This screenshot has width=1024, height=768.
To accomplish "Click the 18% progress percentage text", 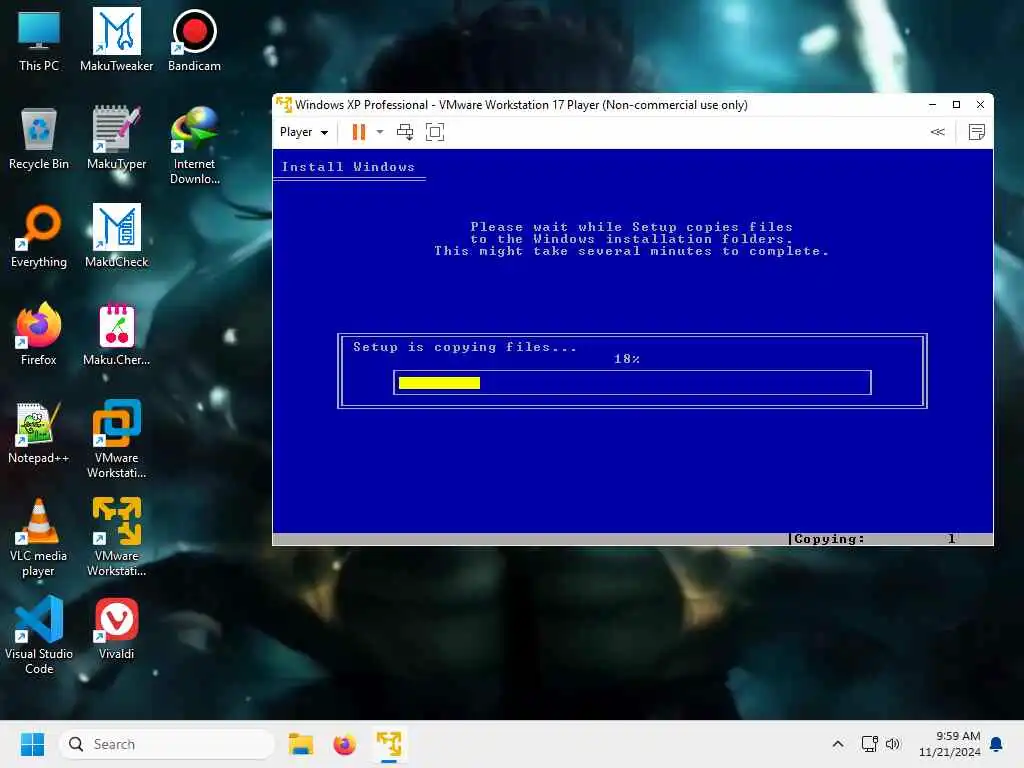I will 627,359.
